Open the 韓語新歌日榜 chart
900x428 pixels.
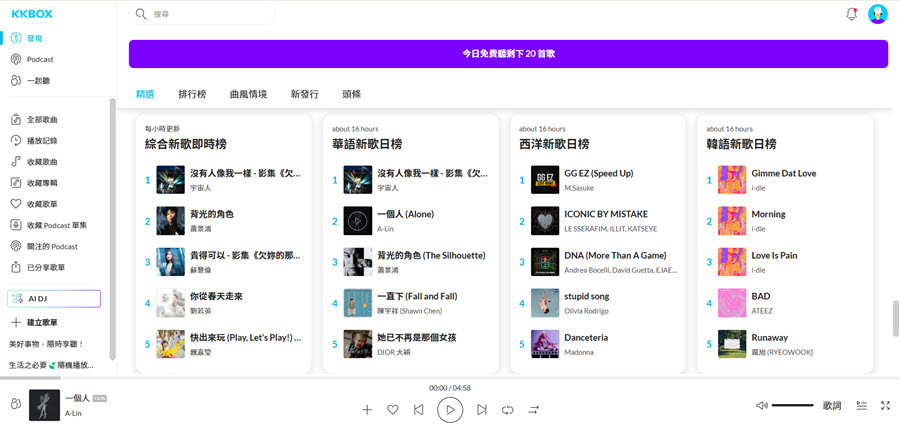coord(741,144)
